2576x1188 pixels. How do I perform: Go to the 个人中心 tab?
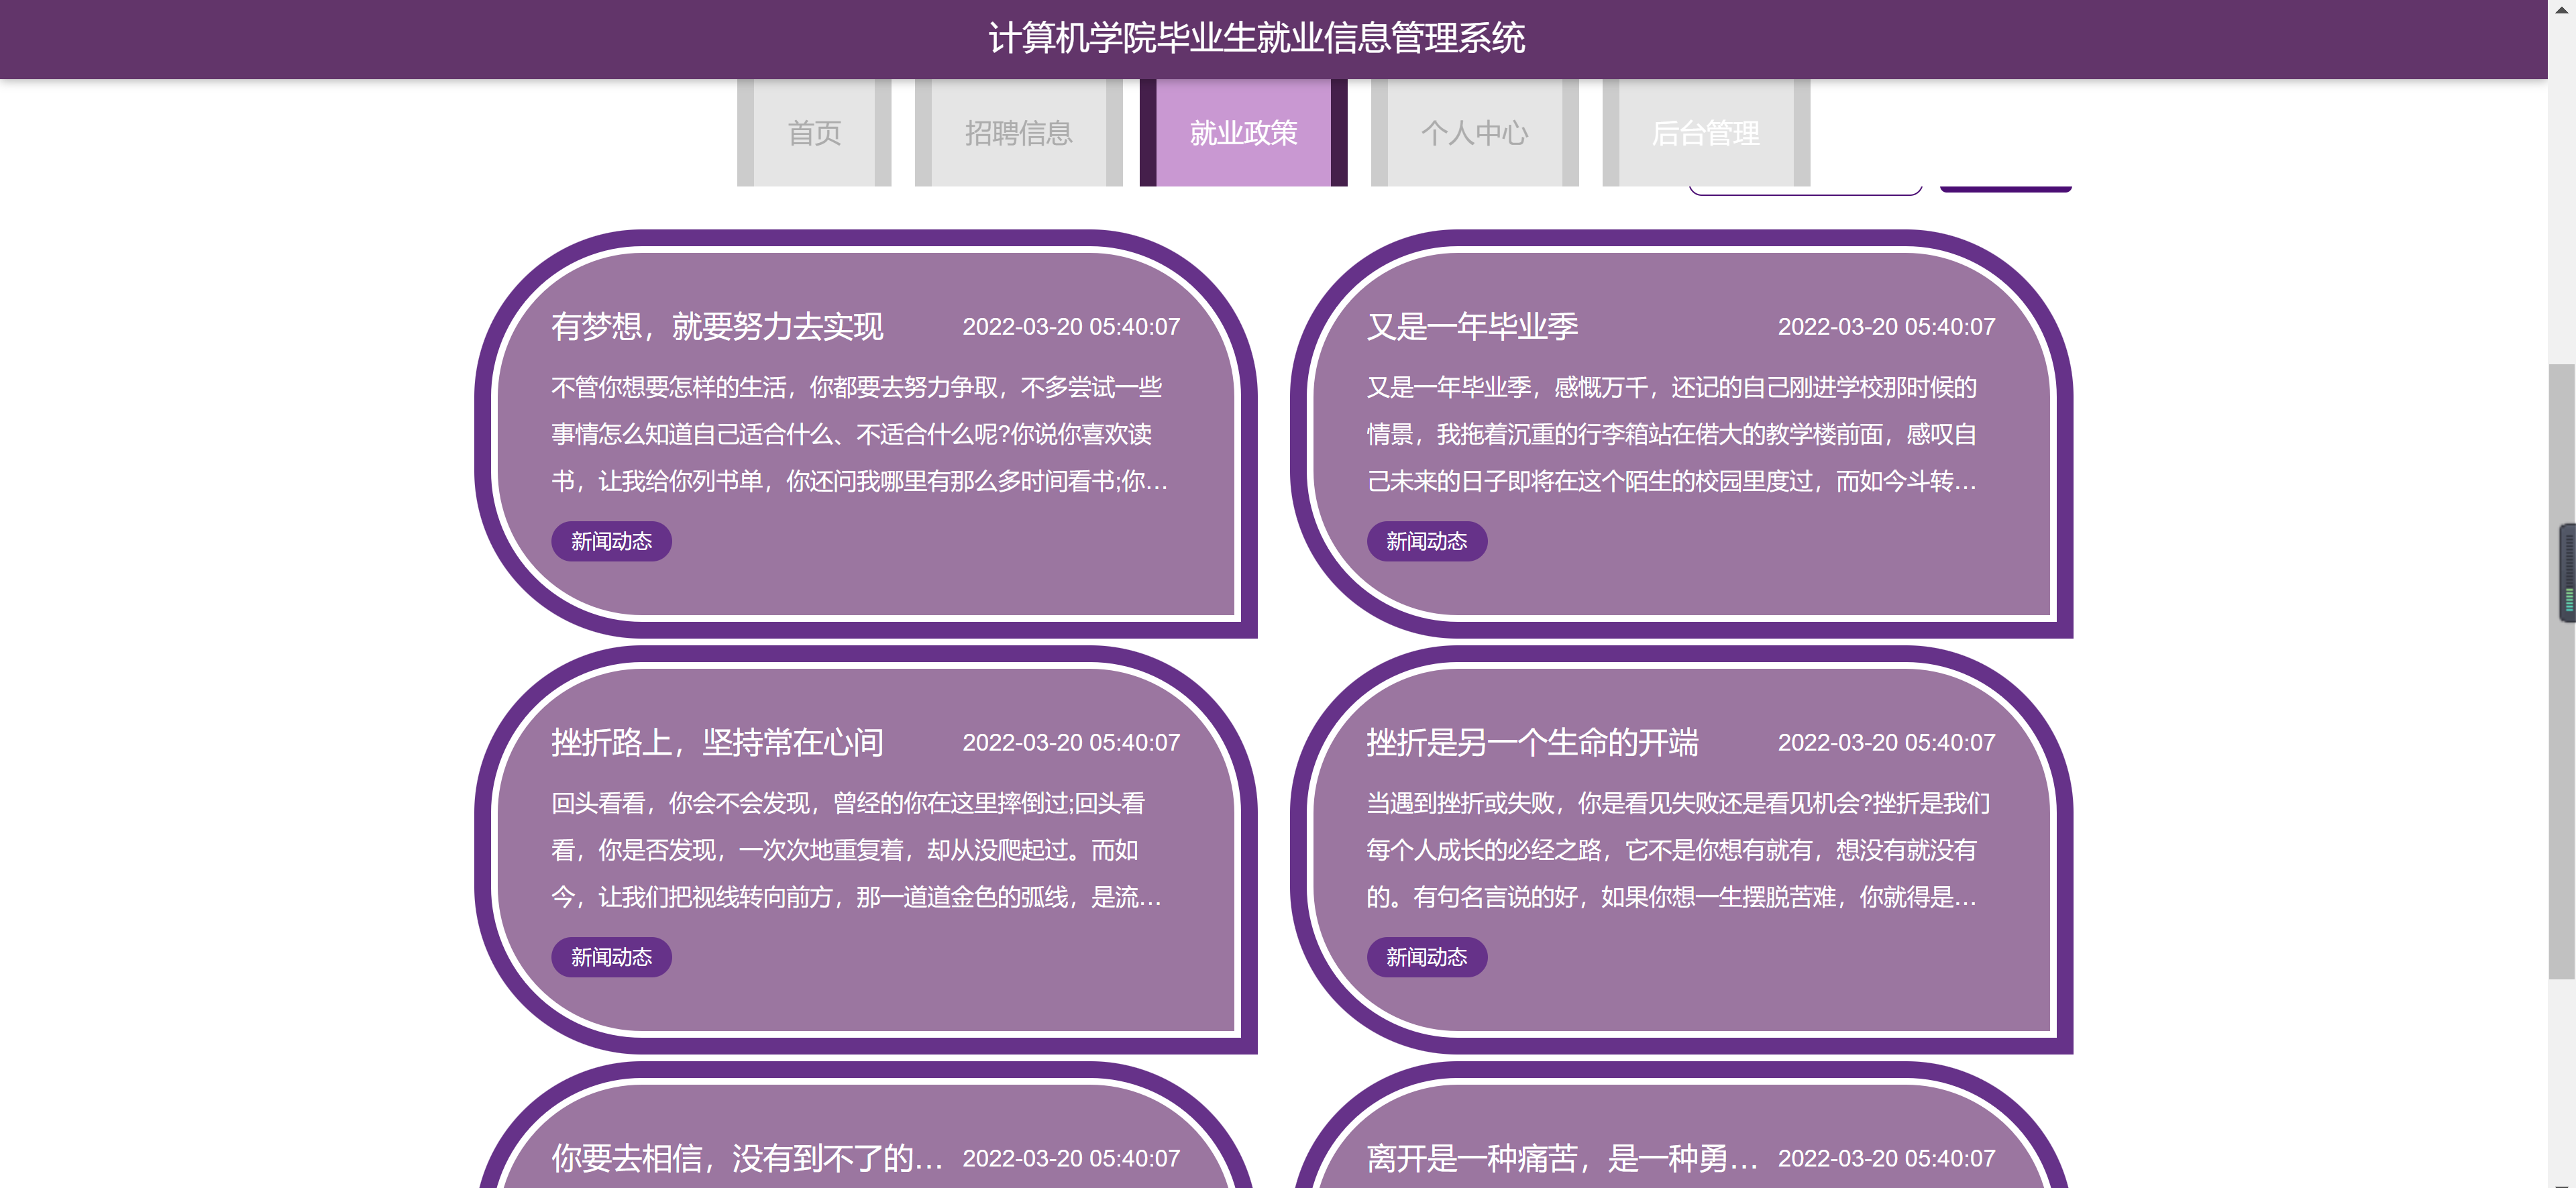pyautogui.click(x=1474, y=133)
